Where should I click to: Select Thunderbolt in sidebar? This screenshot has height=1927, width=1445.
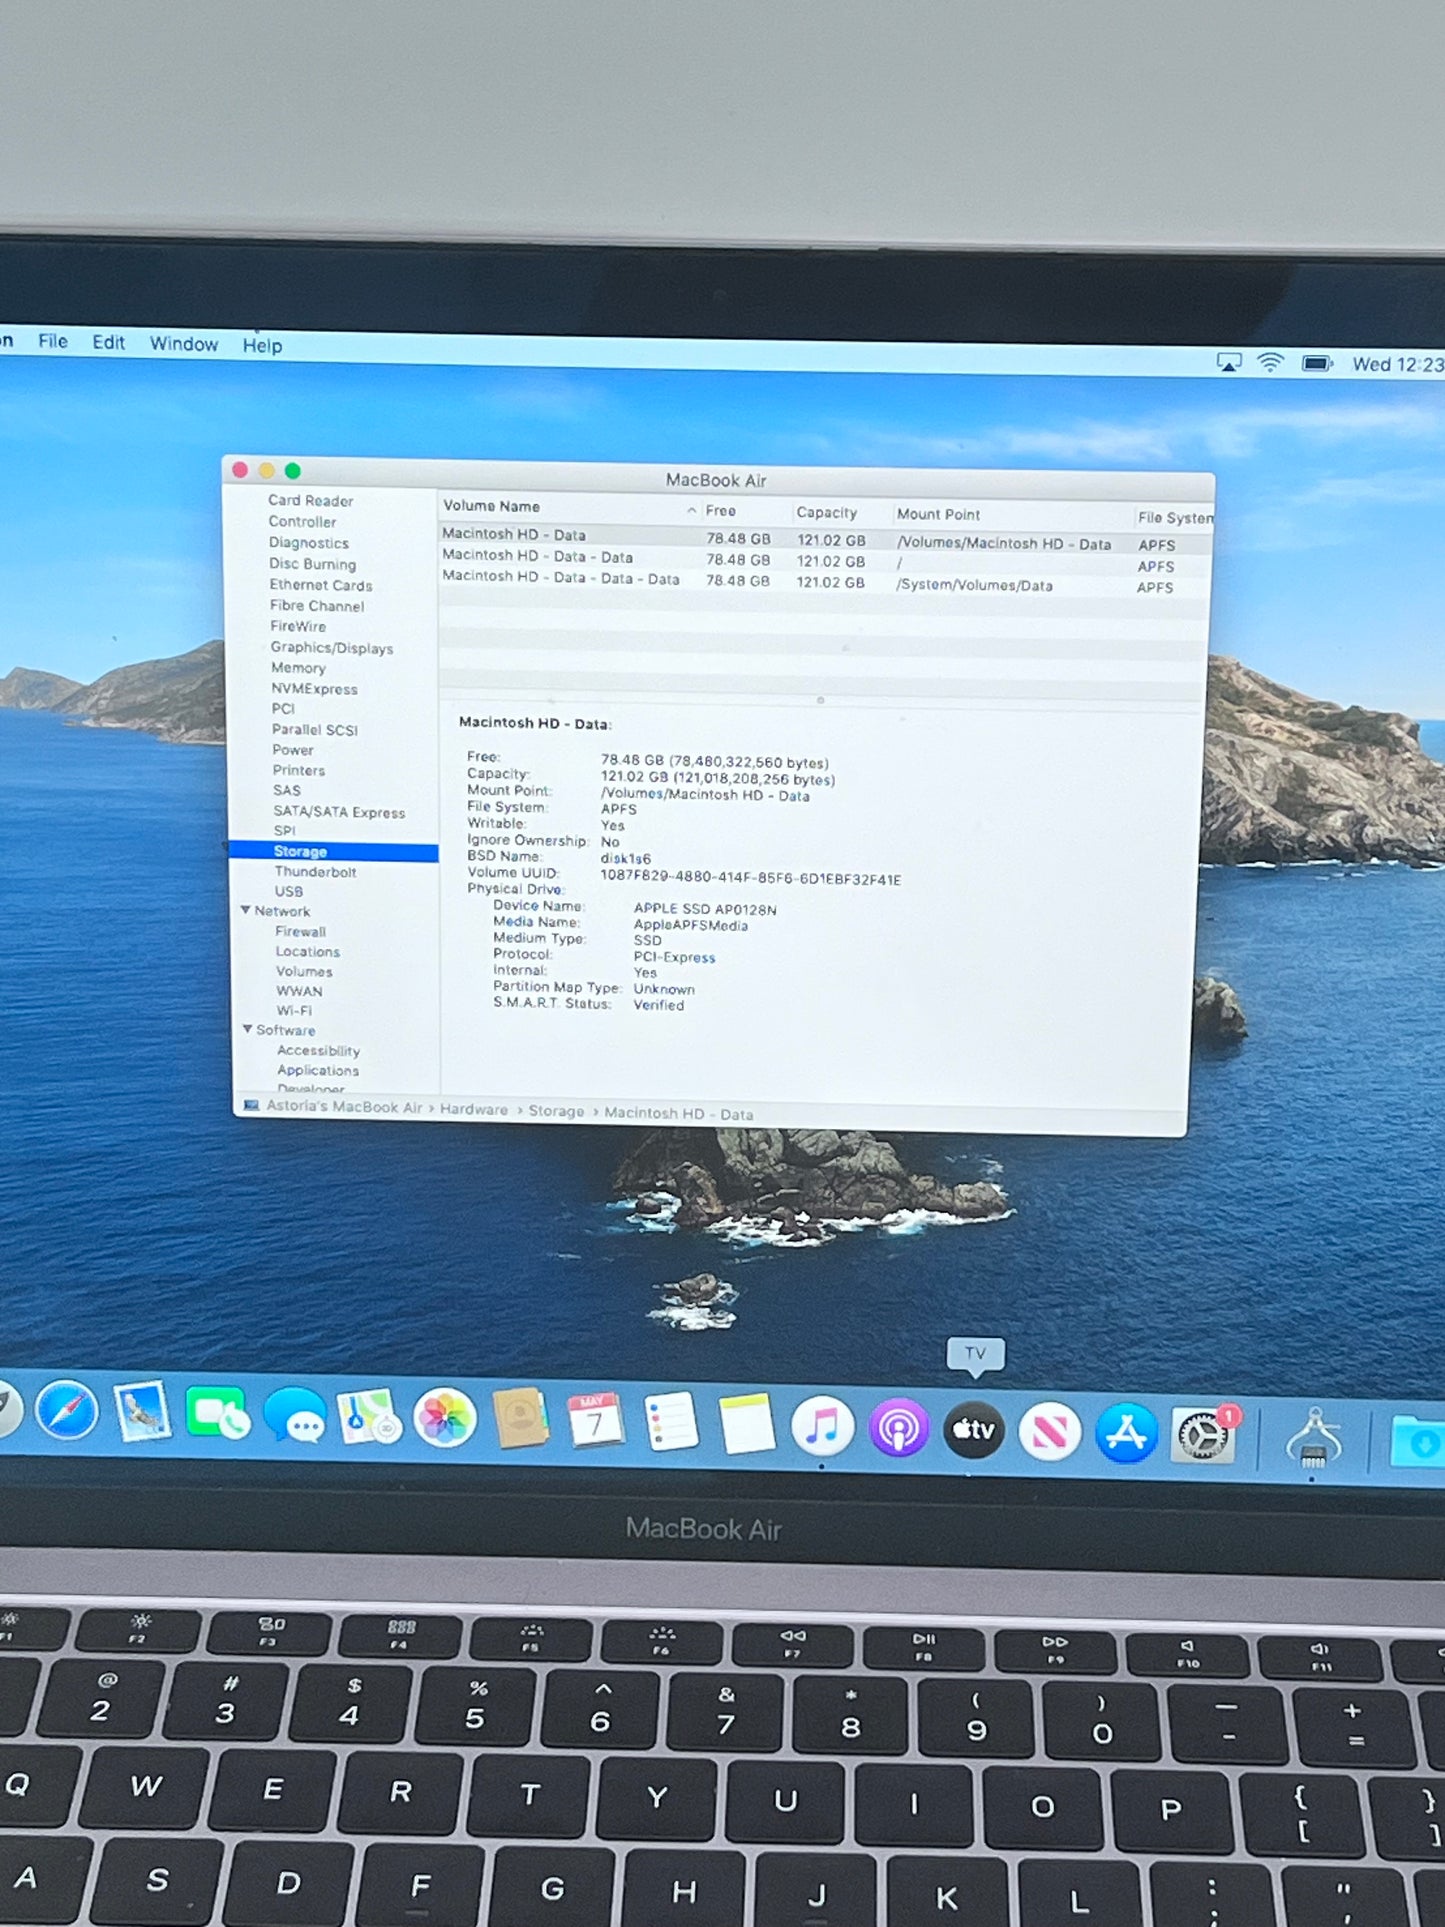coord(315,871)
